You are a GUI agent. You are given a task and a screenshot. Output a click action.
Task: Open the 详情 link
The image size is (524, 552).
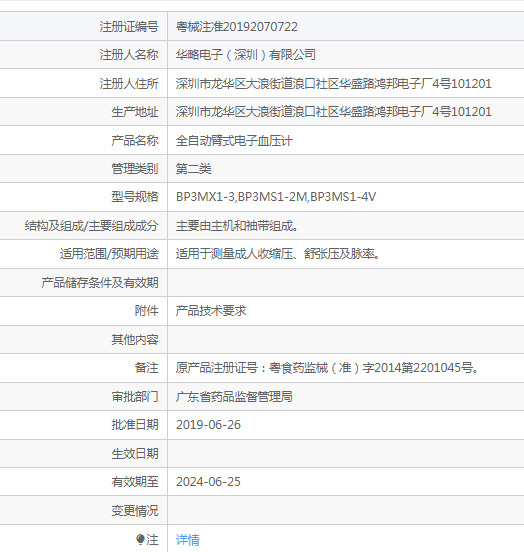tap(188, 540)
